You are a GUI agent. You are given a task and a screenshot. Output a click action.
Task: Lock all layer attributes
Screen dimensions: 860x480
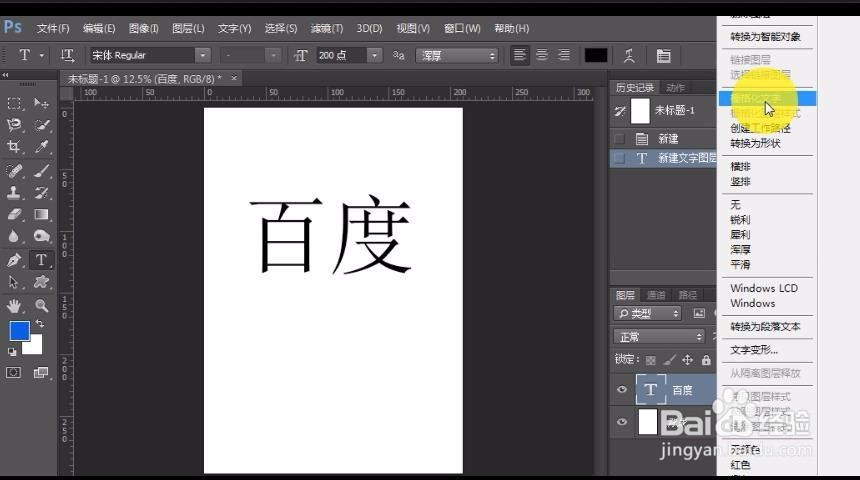click(706, 360)
